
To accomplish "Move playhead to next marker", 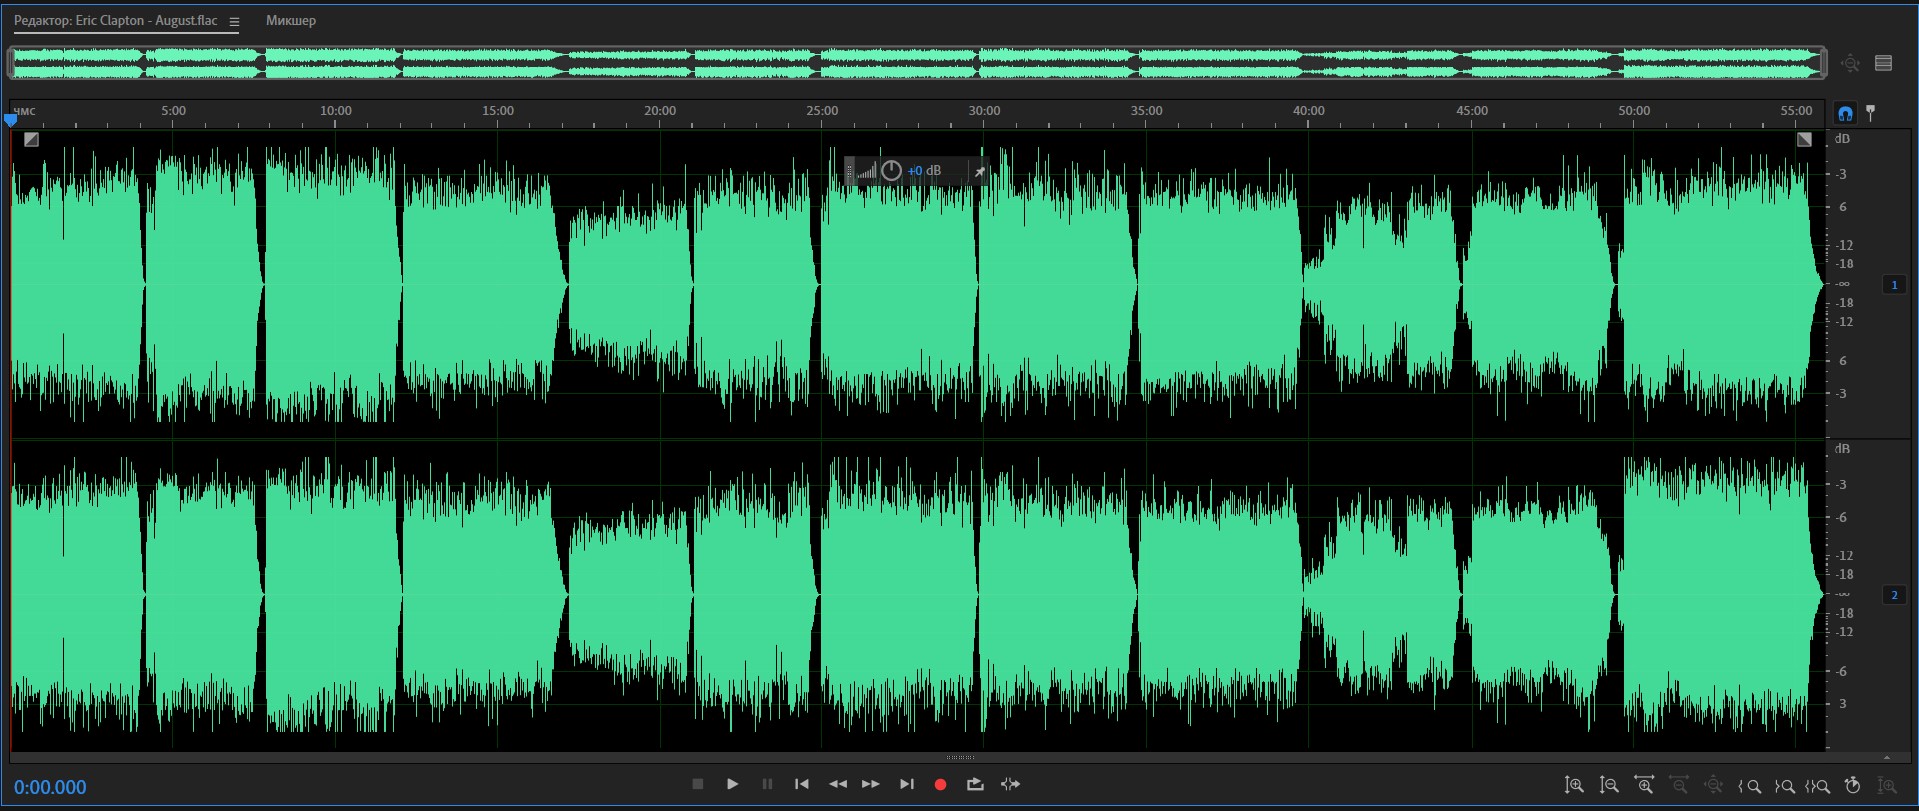I will click(907, 785).
